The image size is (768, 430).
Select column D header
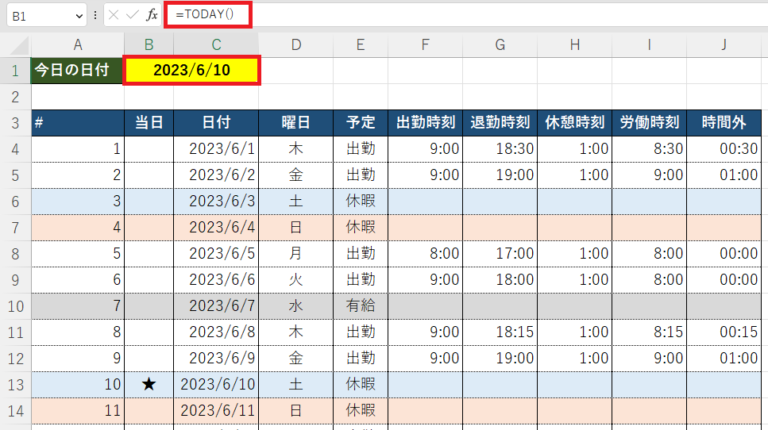pyautogui.click(x=295, y=43)
